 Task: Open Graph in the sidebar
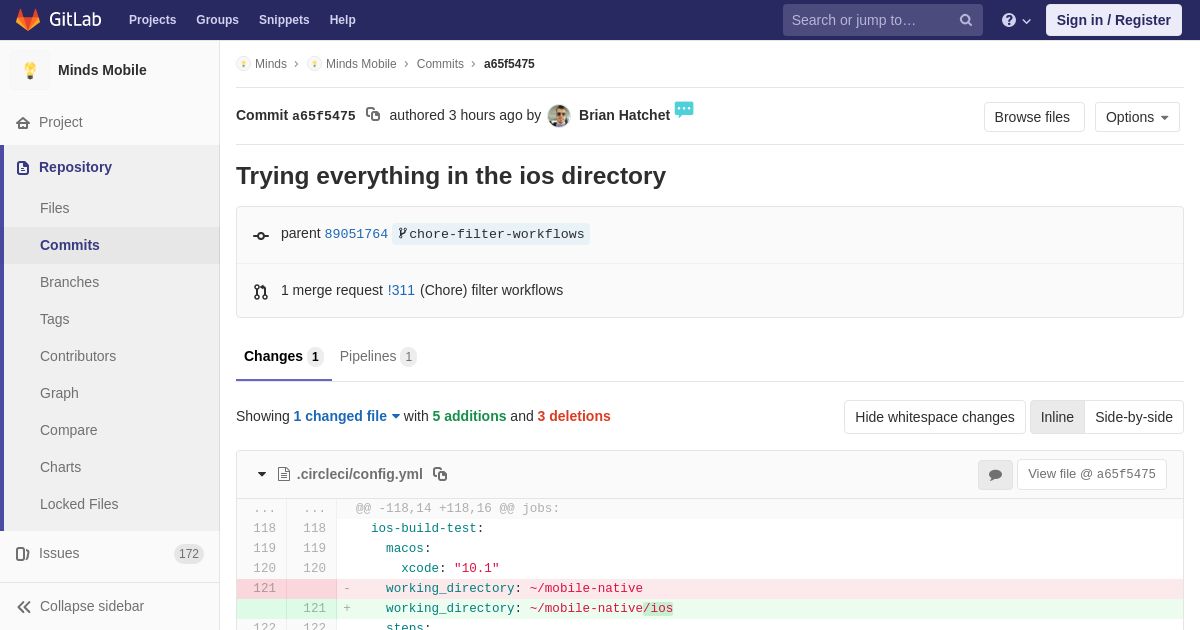click(x=59, y=393)
